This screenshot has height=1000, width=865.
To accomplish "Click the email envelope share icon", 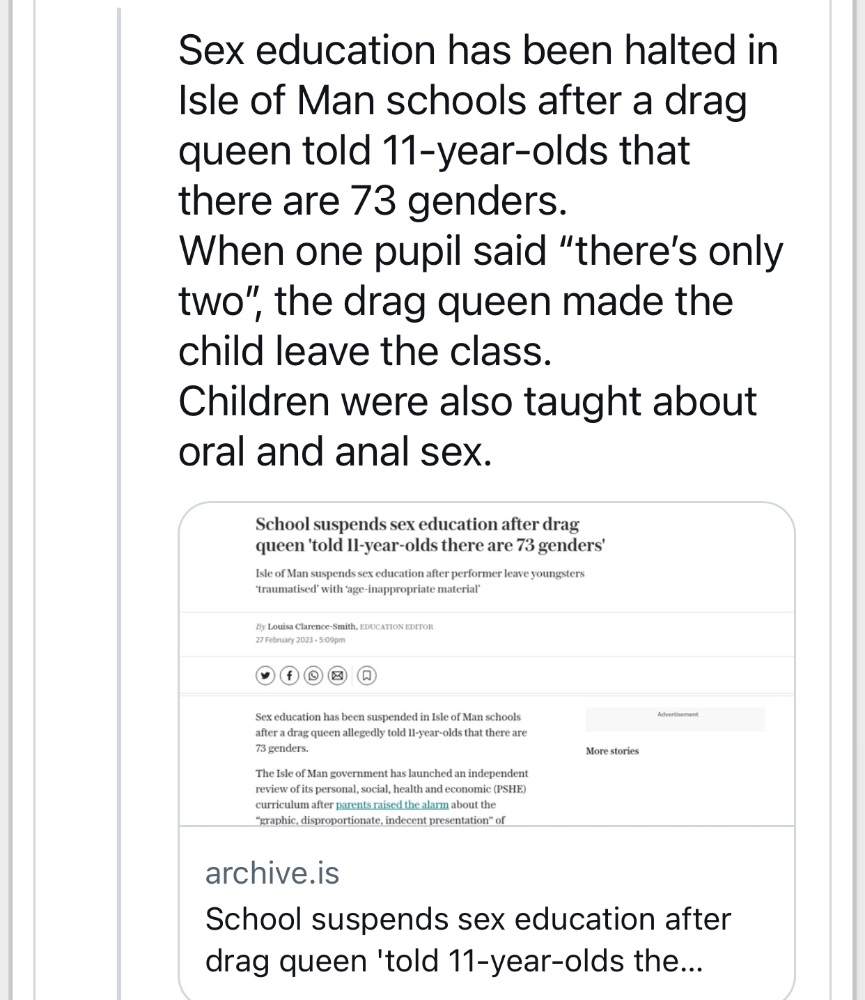I will tap(337, 675).
